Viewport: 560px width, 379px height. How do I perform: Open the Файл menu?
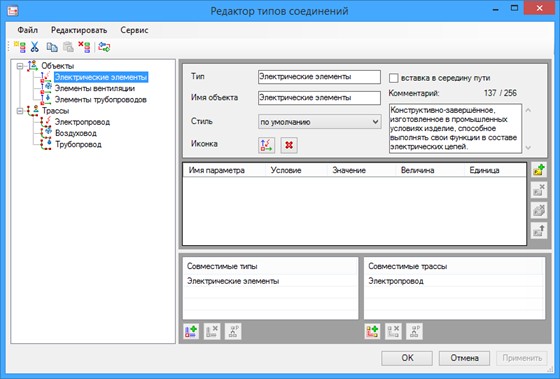(x=28, y=30)
